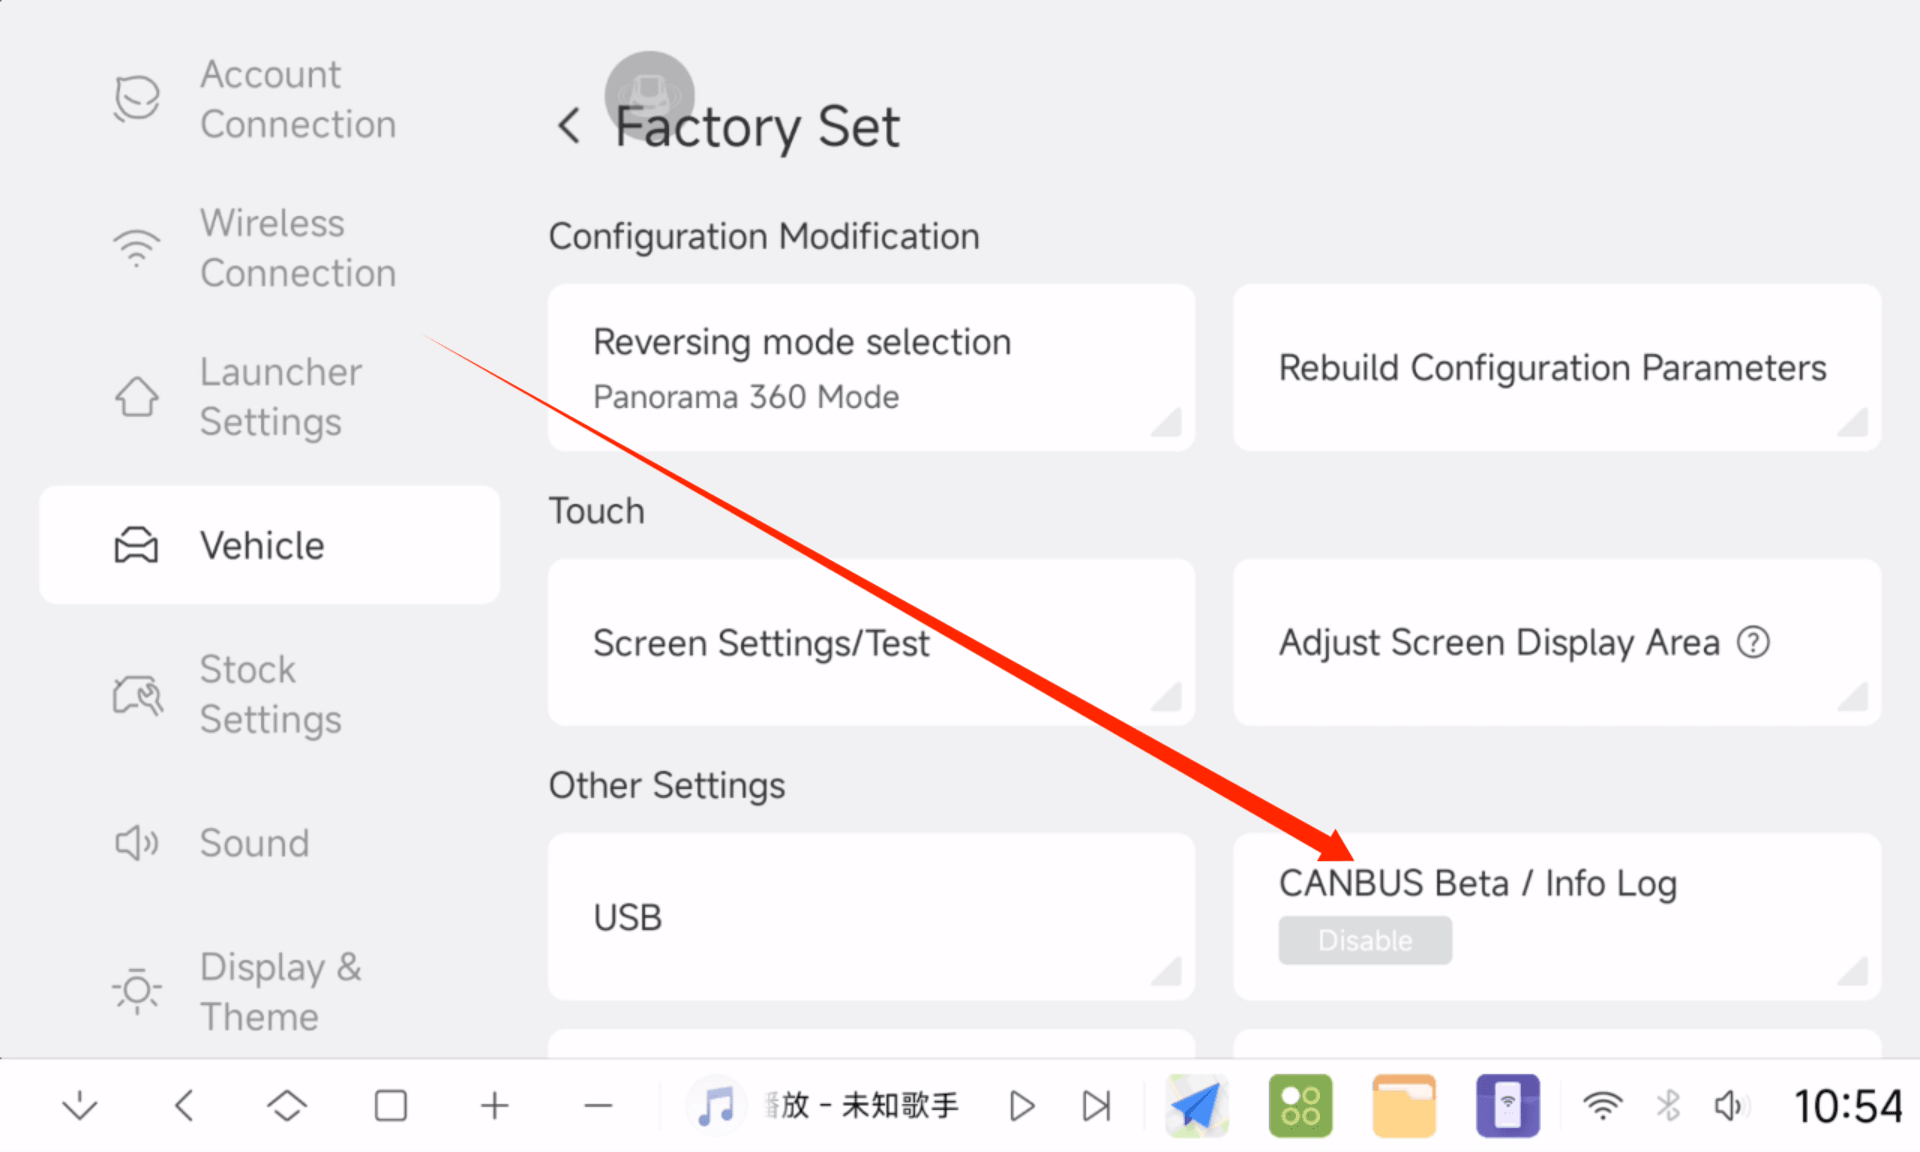This screenshot has height=1152, width=1920.
Task: Tap the Bluetooth status icon
Action: [x=1668, y=1106]
